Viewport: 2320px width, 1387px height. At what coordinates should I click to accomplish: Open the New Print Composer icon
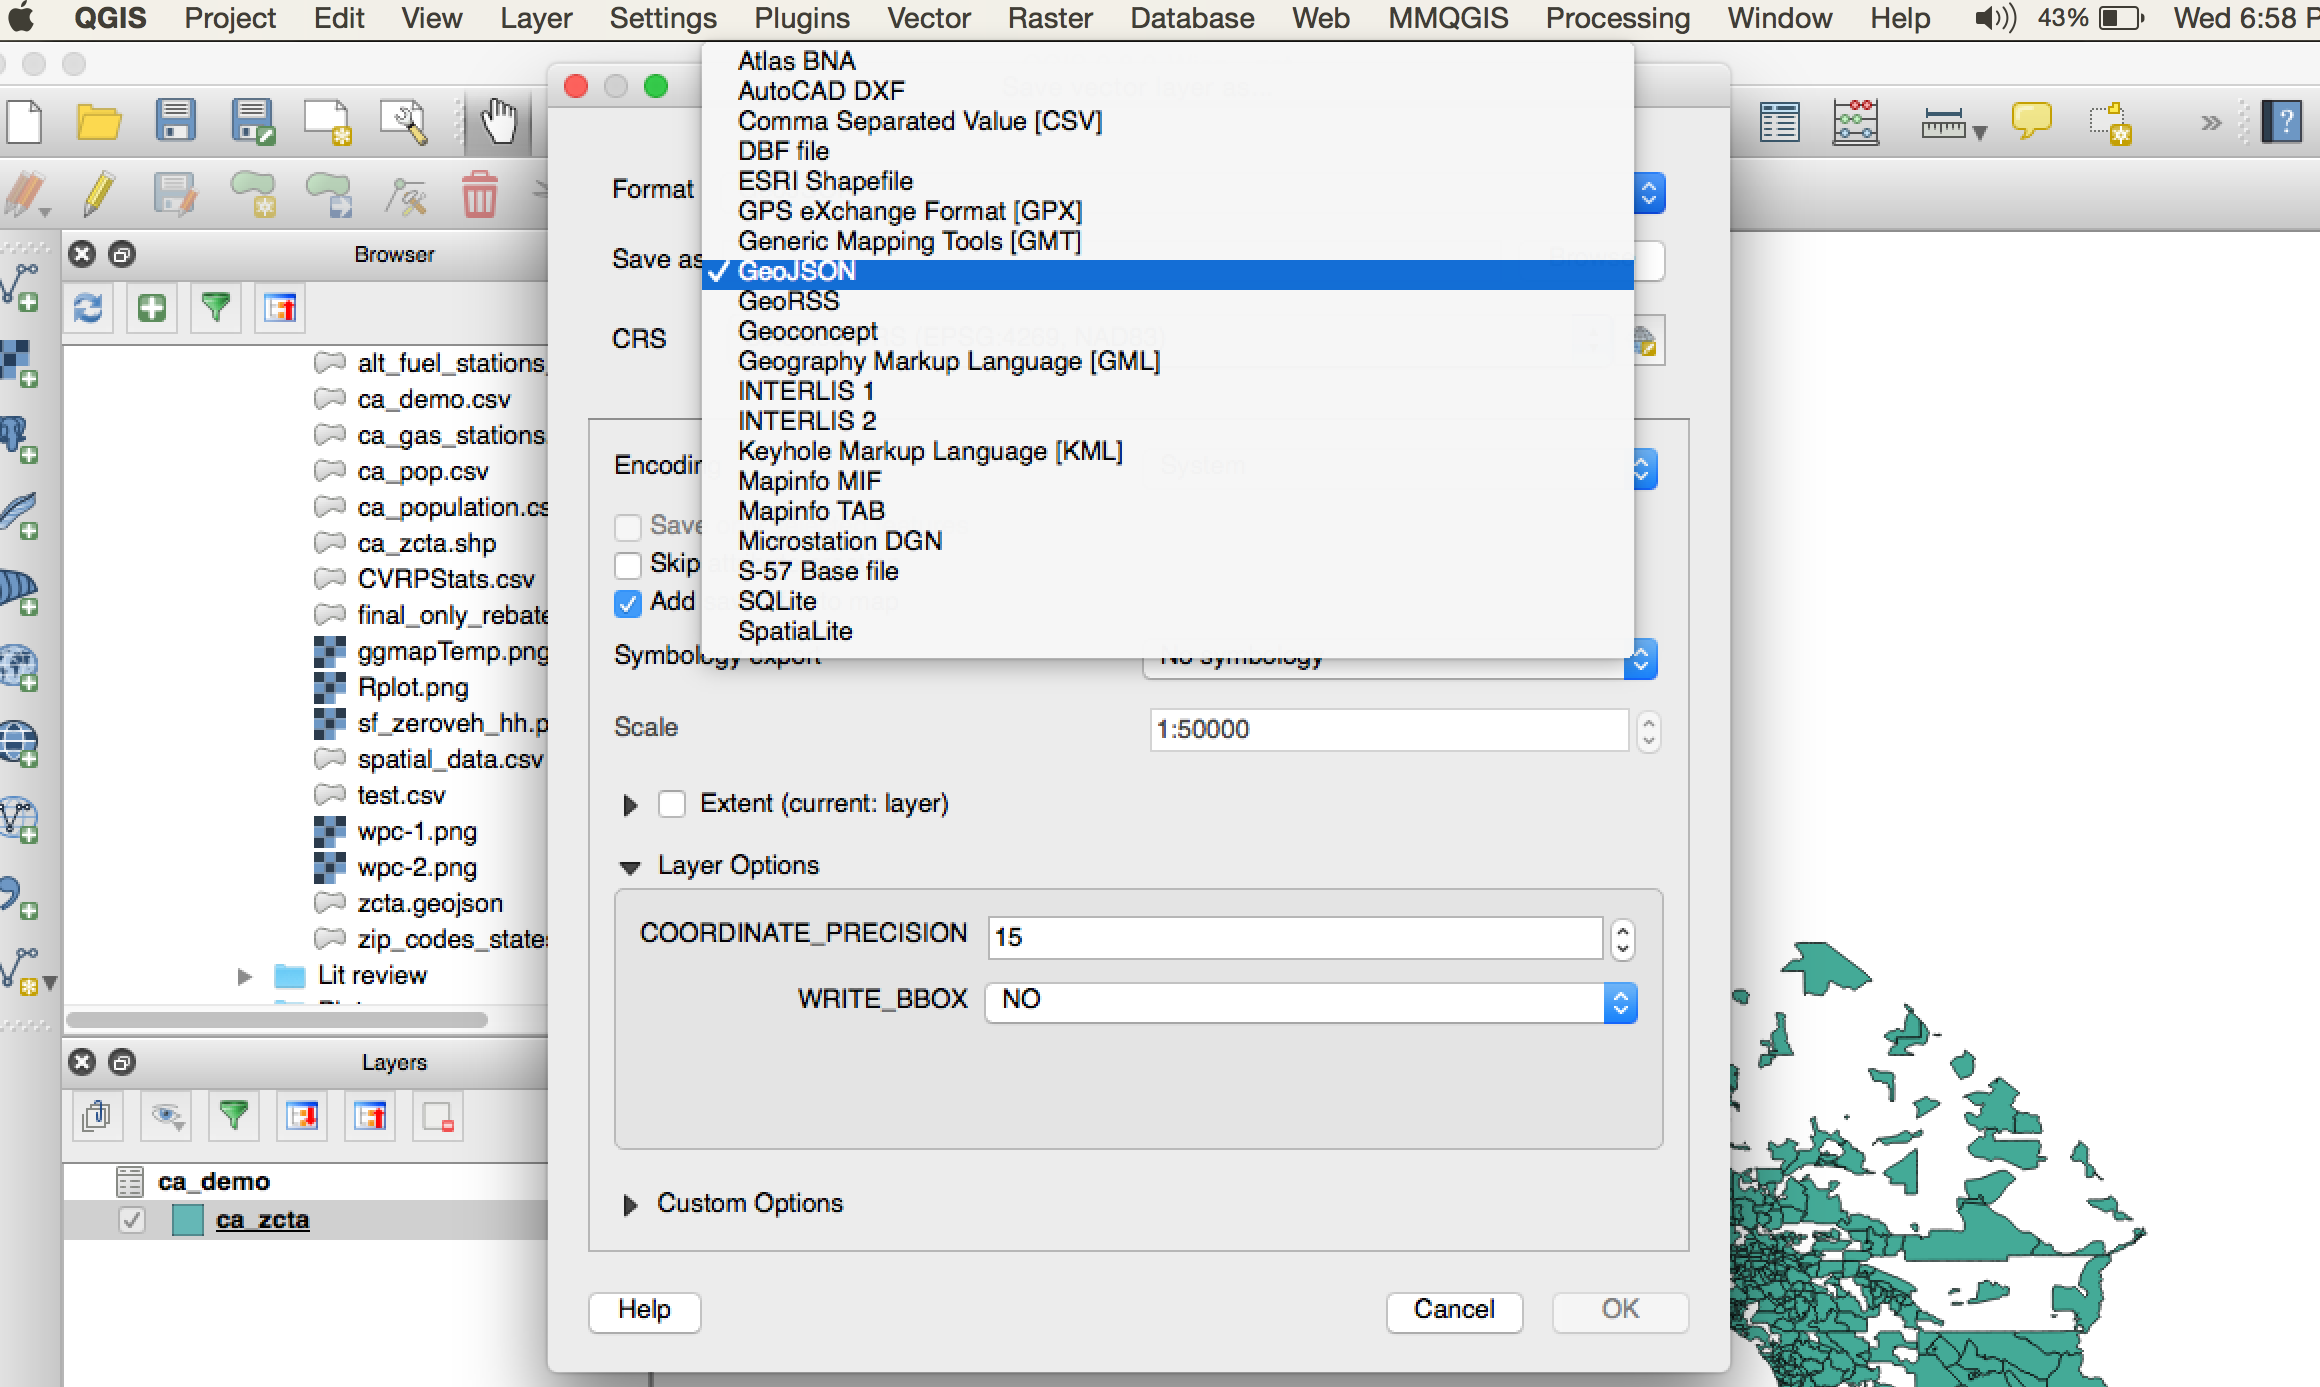327,123
